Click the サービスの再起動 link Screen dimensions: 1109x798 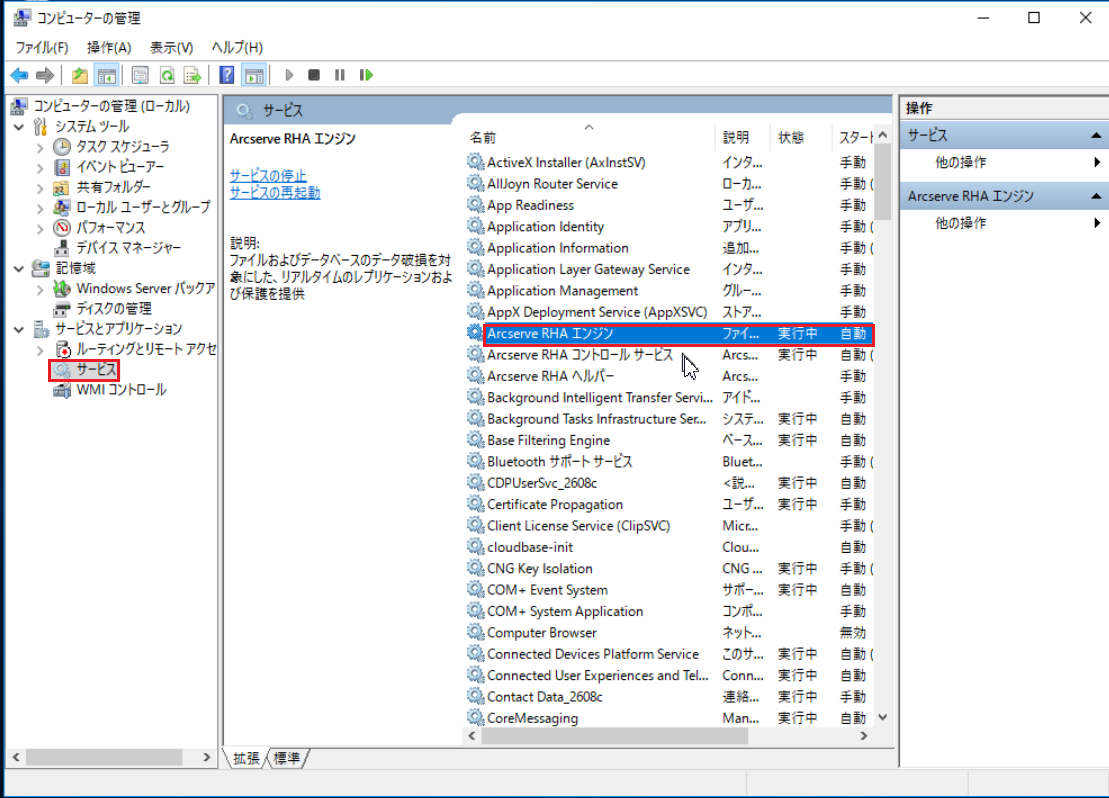(275, 193)
